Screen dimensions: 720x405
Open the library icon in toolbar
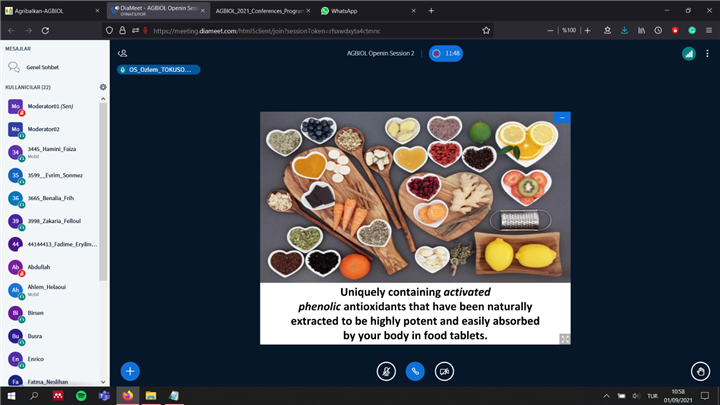tap(641, 31)
